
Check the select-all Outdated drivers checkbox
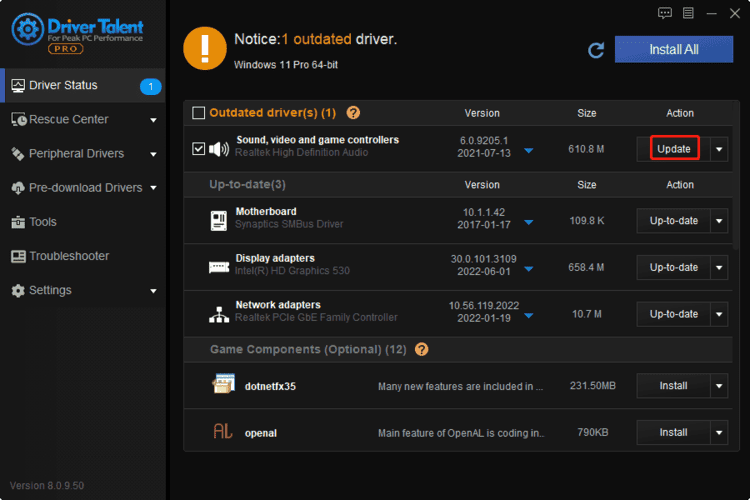[198, 113]
